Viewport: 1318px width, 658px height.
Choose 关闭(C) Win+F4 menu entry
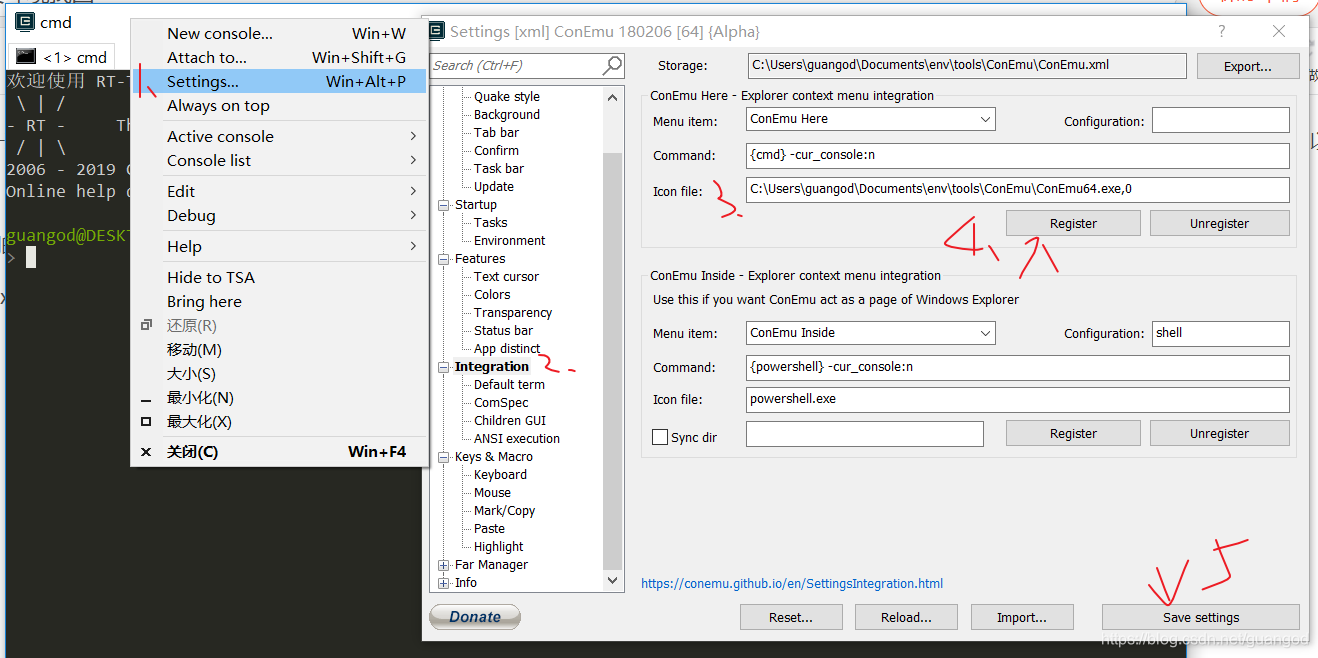click(x=279, y=452)
